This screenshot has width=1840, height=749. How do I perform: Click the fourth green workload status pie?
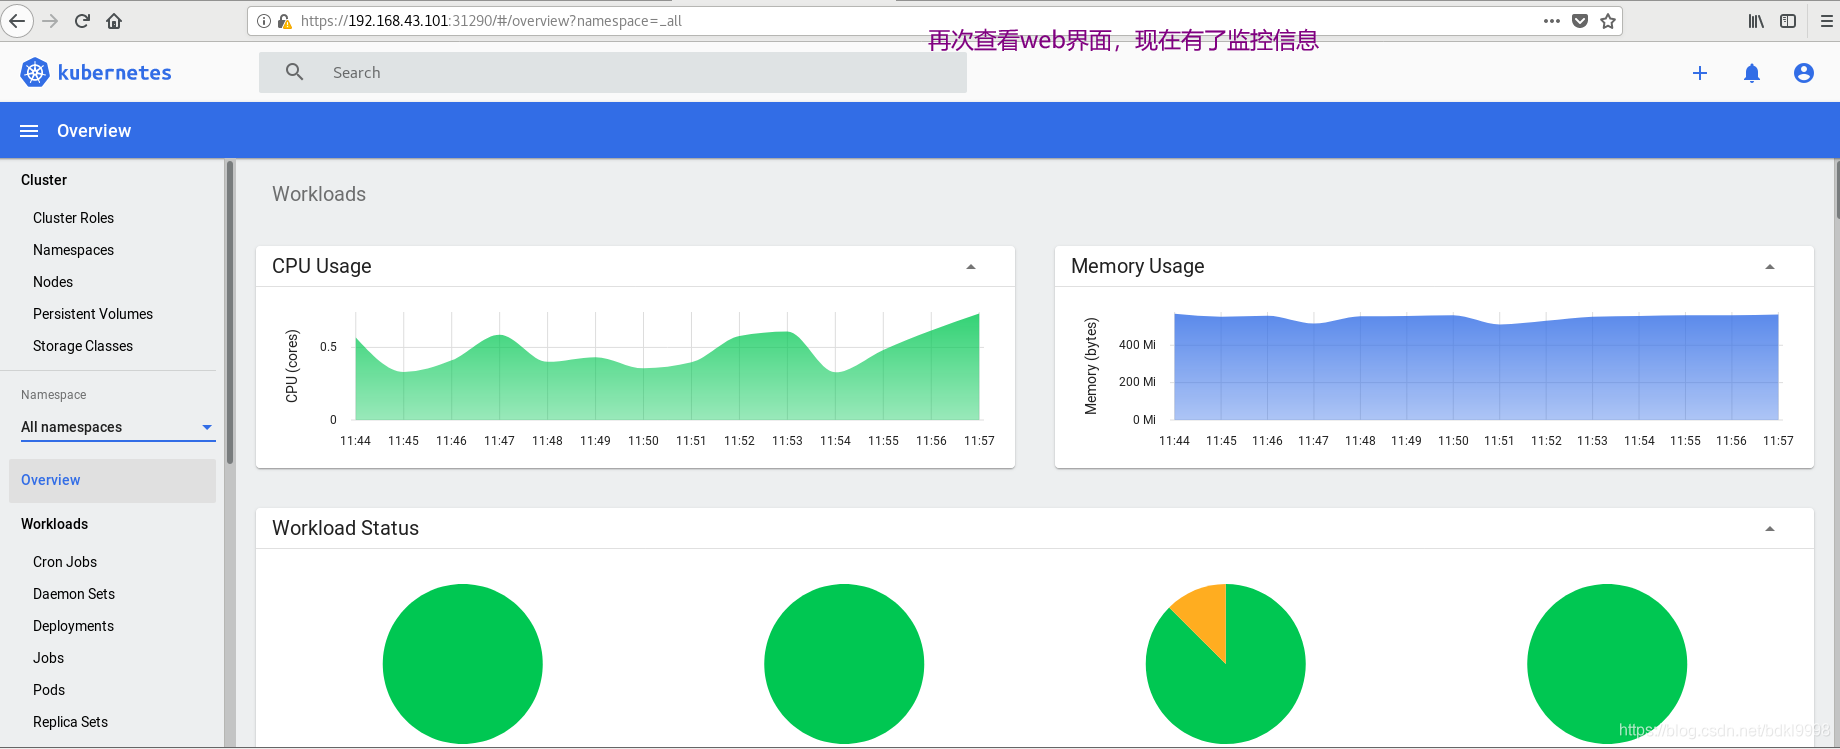click(x=1607, y=664)
